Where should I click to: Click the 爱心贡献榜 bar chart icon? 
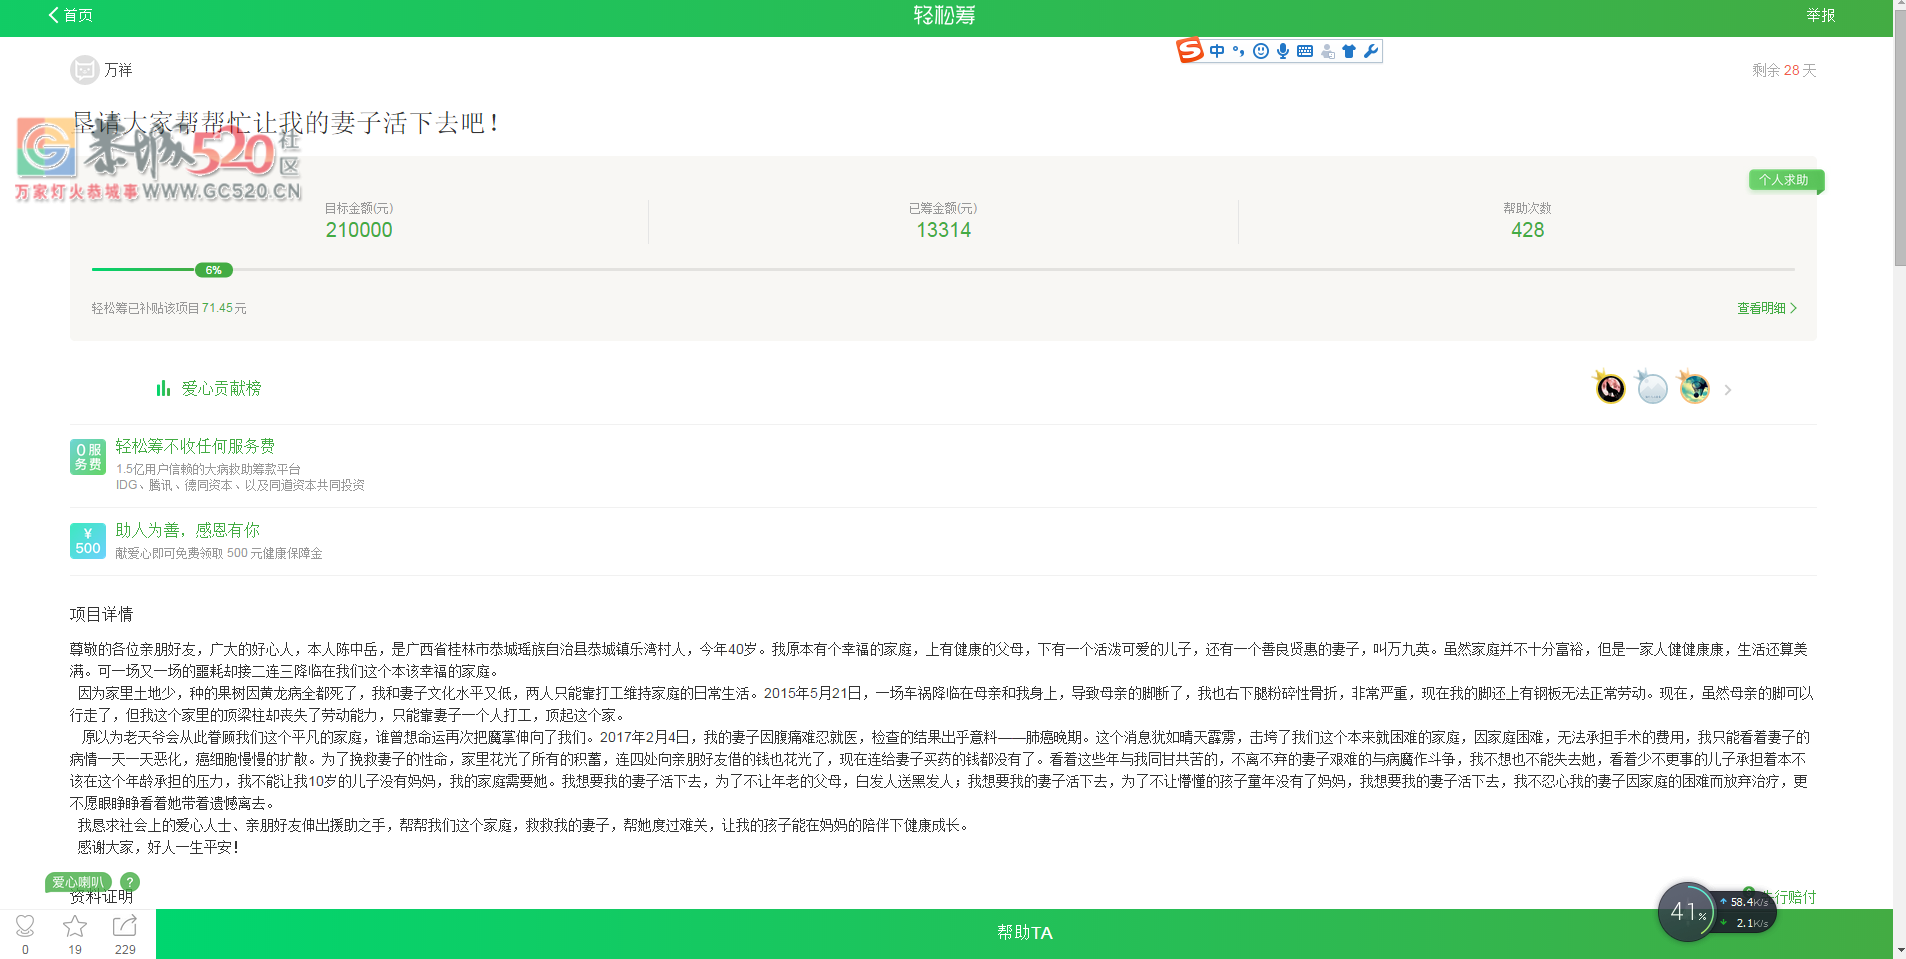click(163, 388)
